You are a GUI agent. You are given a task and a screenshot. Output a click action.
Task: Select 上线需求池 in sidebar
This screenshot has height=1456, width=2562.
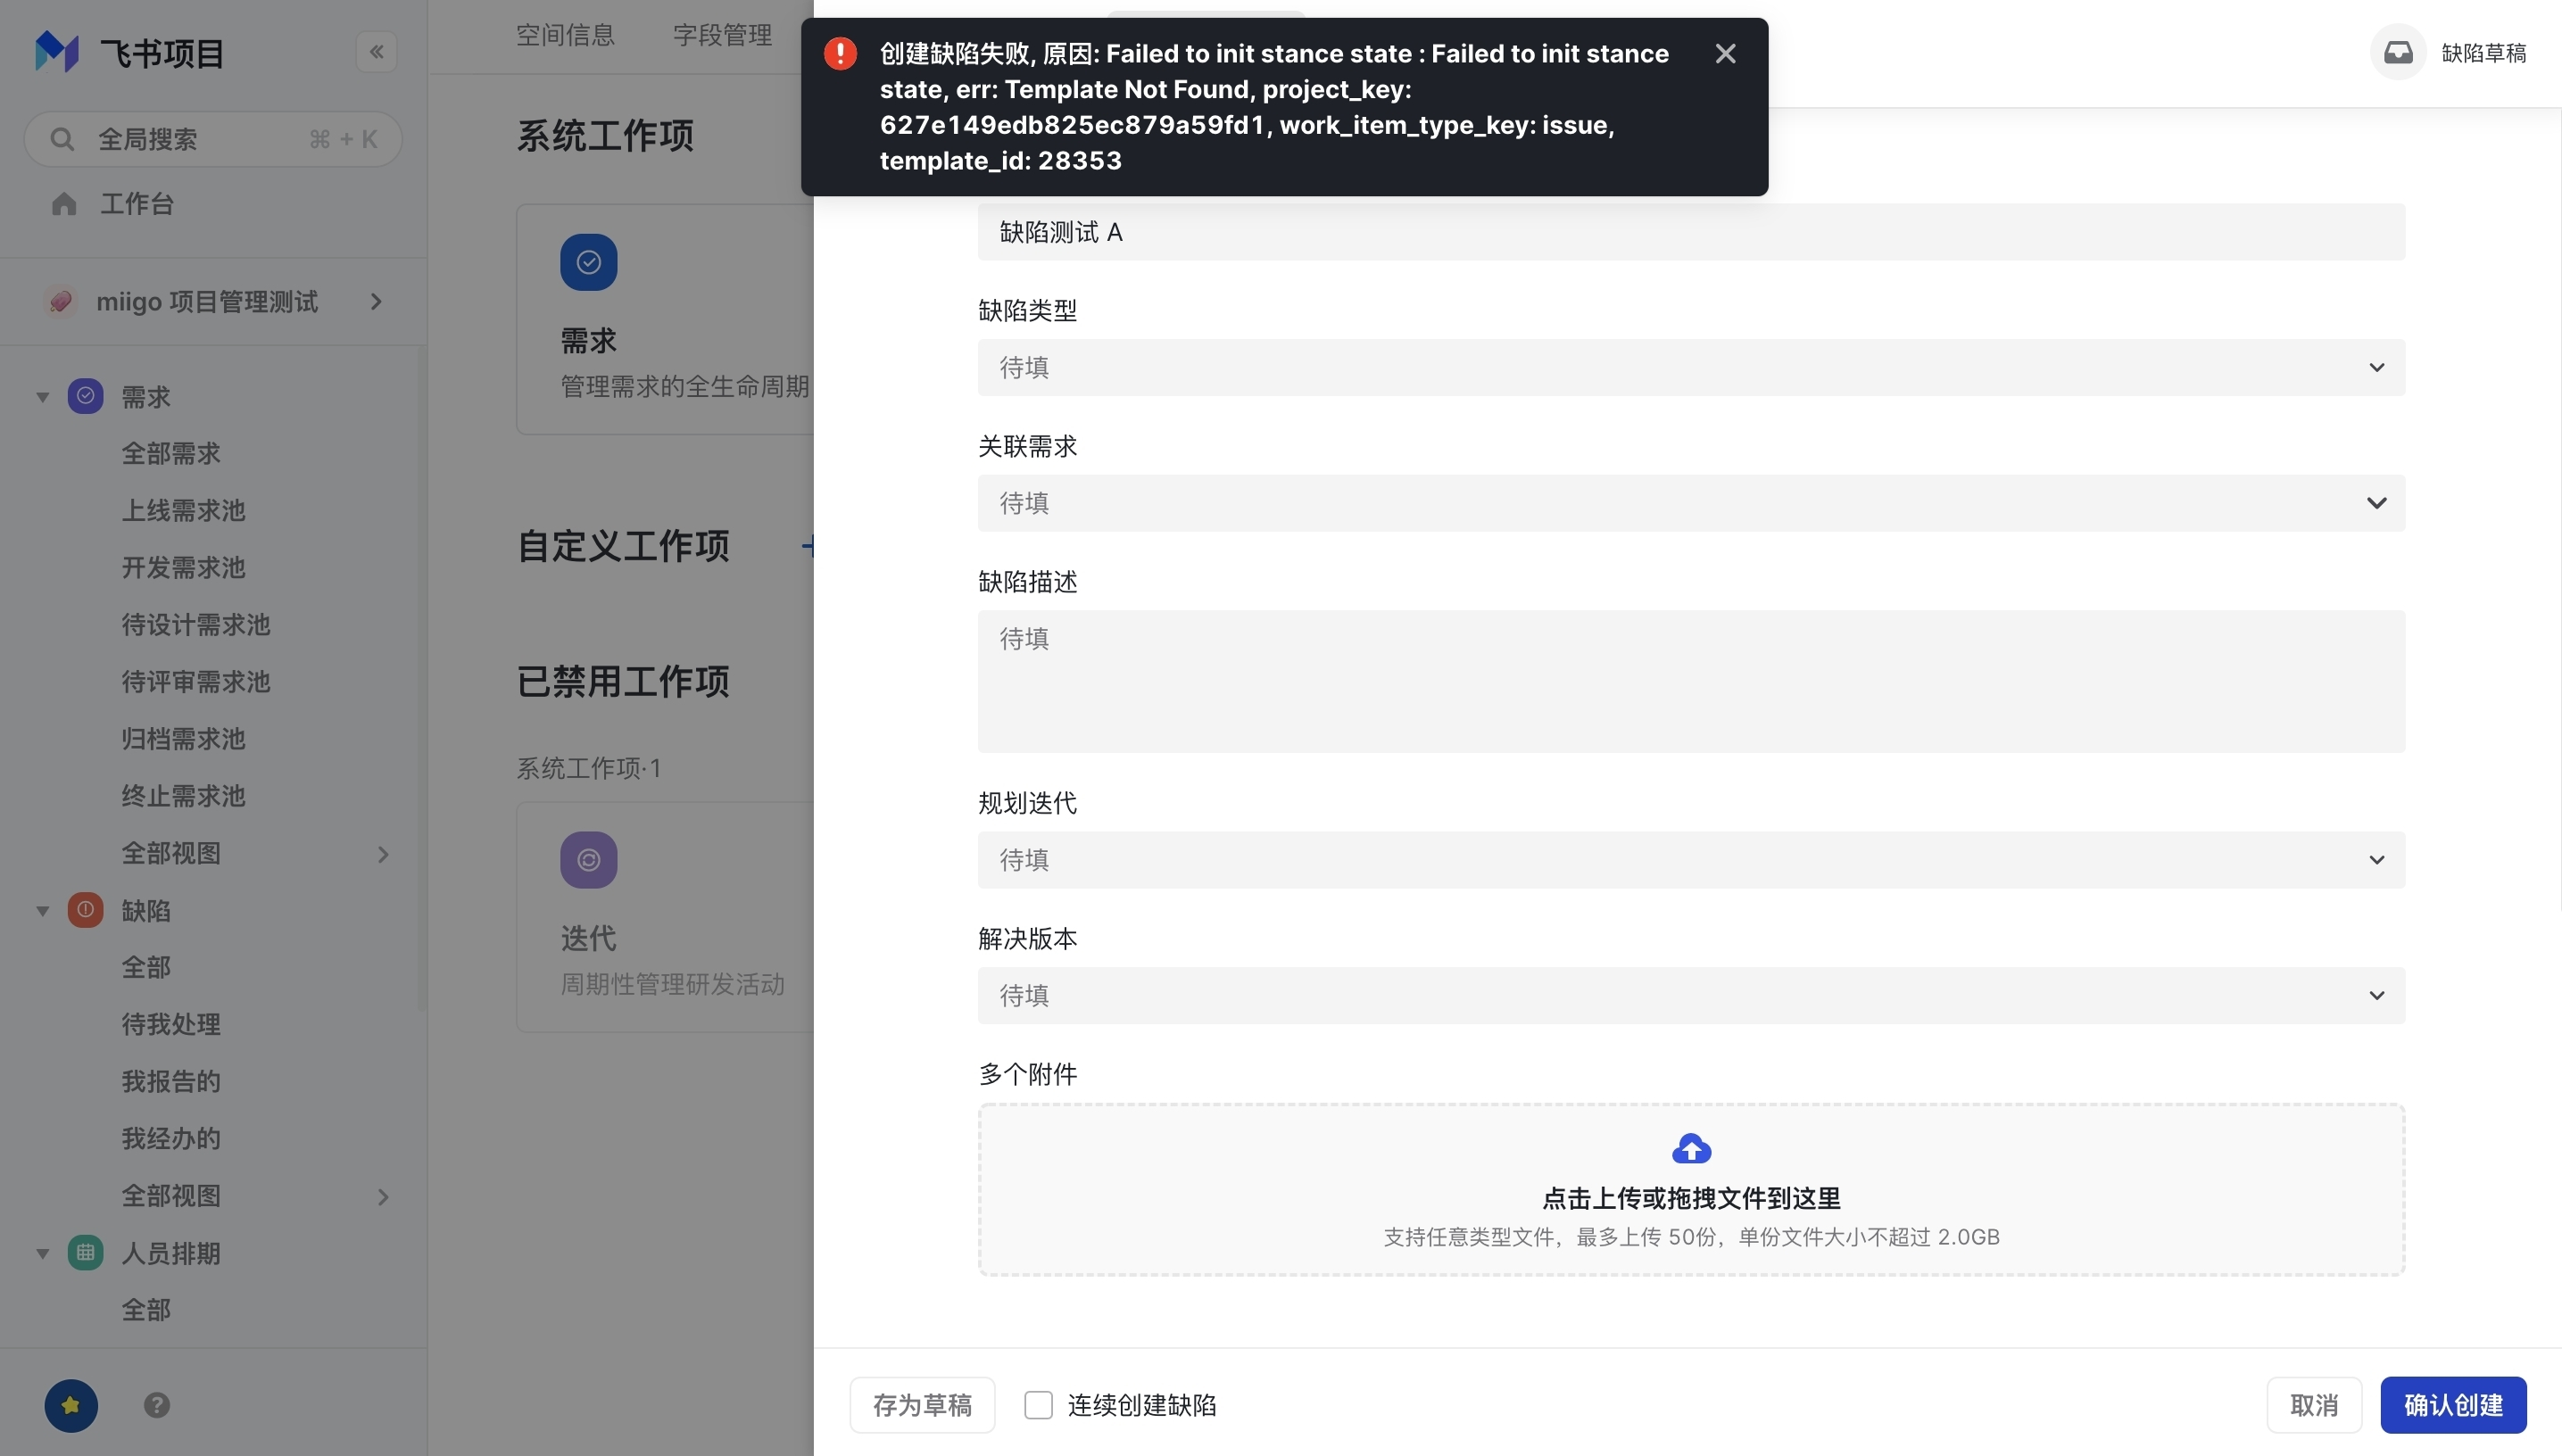pyautogui.click(x=184, y=511)
